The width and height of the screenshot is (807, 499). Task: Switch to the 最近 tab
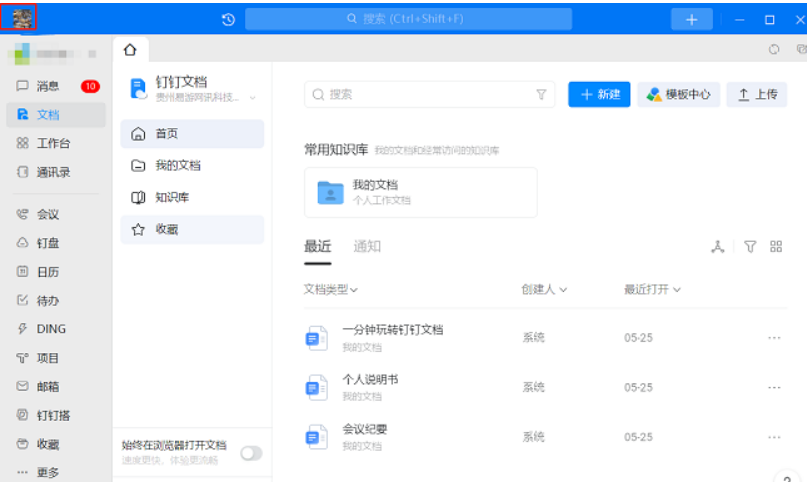[318, 246]
